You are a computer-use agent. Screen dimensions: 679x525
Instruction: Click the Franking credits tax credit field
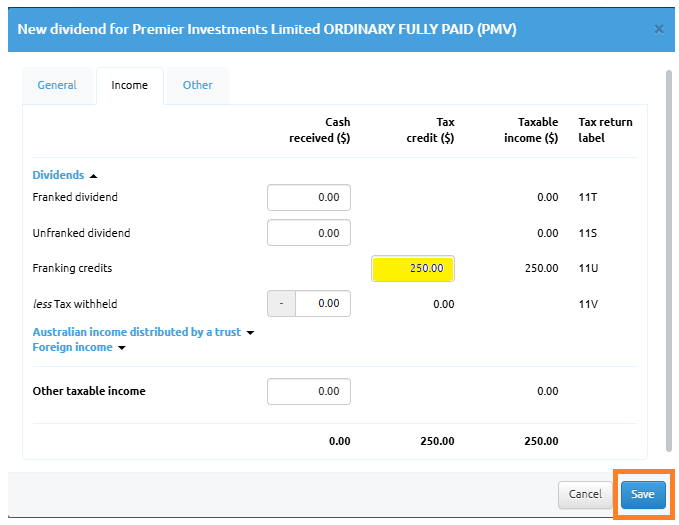[413, 269]
